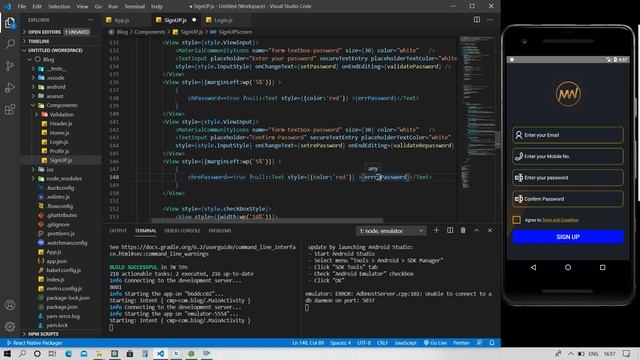This screenshot has width=640, height=360.
Task: Focus the Confirm Password field
Action: tap(568, 199)
